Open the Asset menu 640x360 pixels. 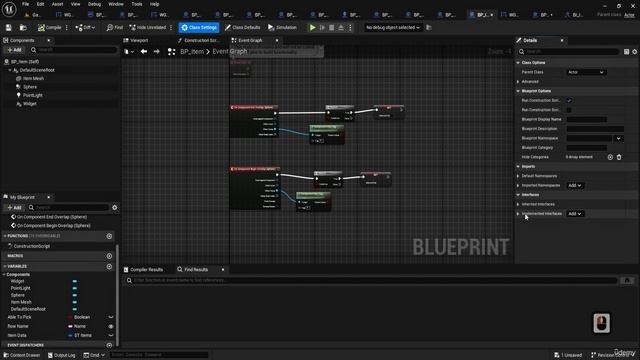57,4
